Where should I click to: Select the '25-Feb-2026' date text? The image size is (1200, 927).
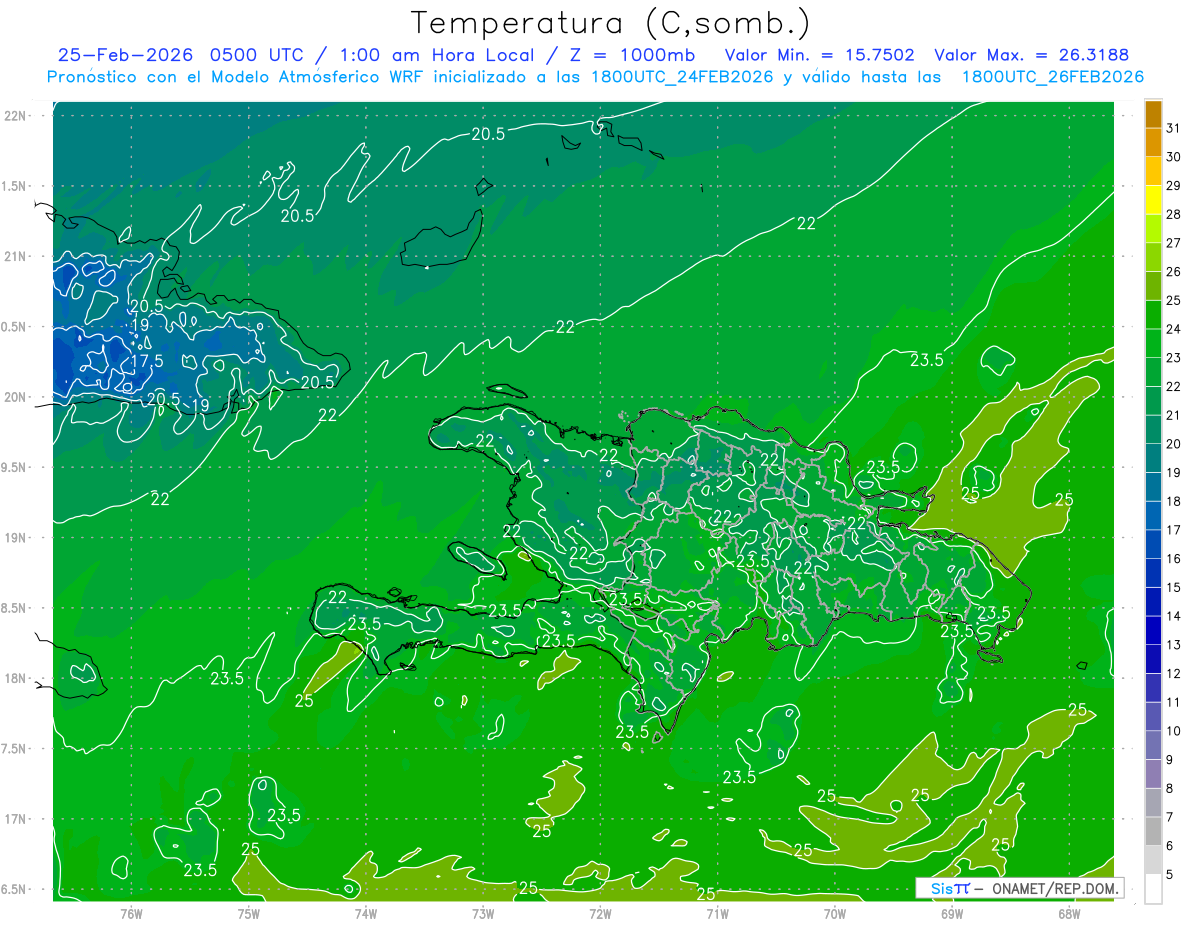click(126, 55)
